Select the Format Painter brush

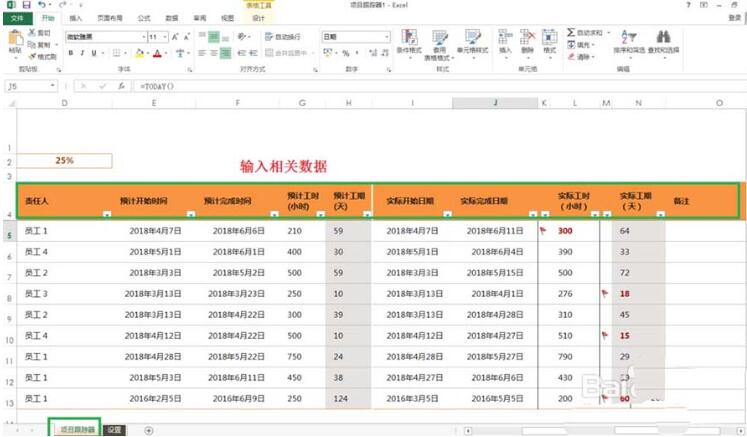pyautogui.click(x=32, y=56)
